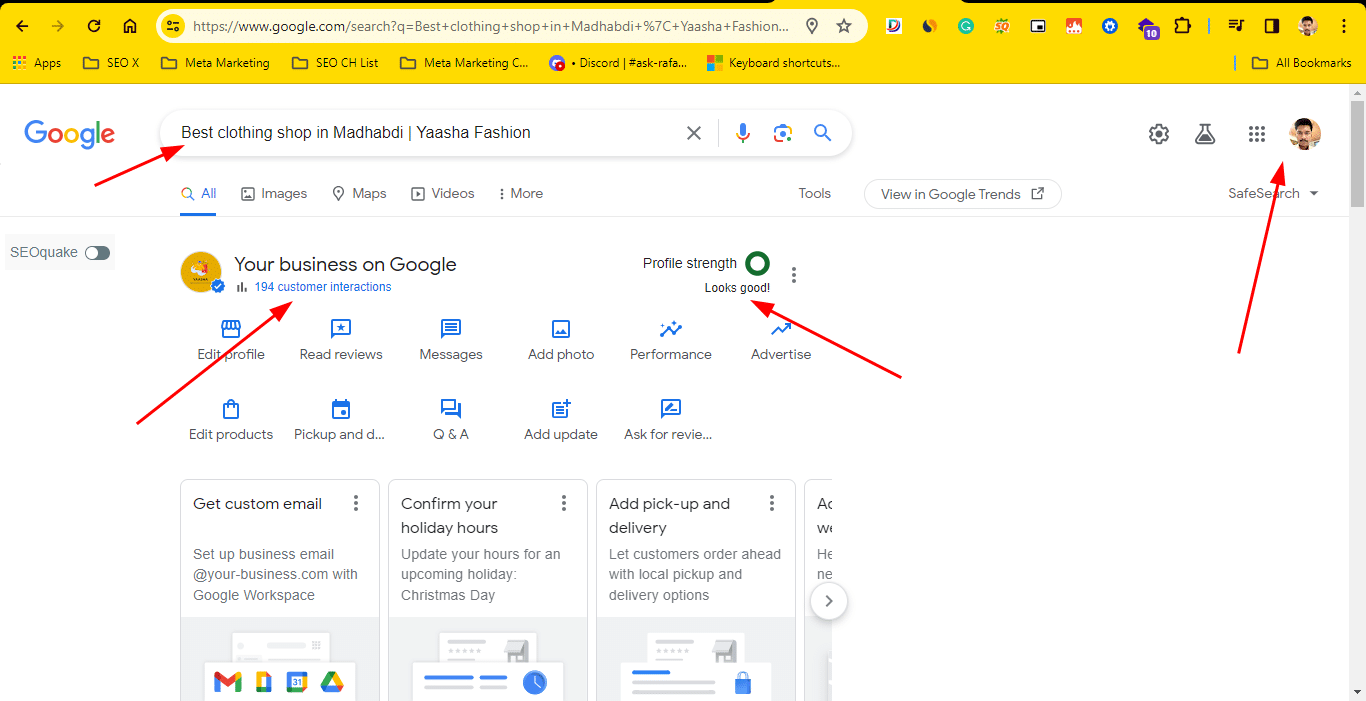Clear the search box with X
1366x701 pixels.
[693, 133]
